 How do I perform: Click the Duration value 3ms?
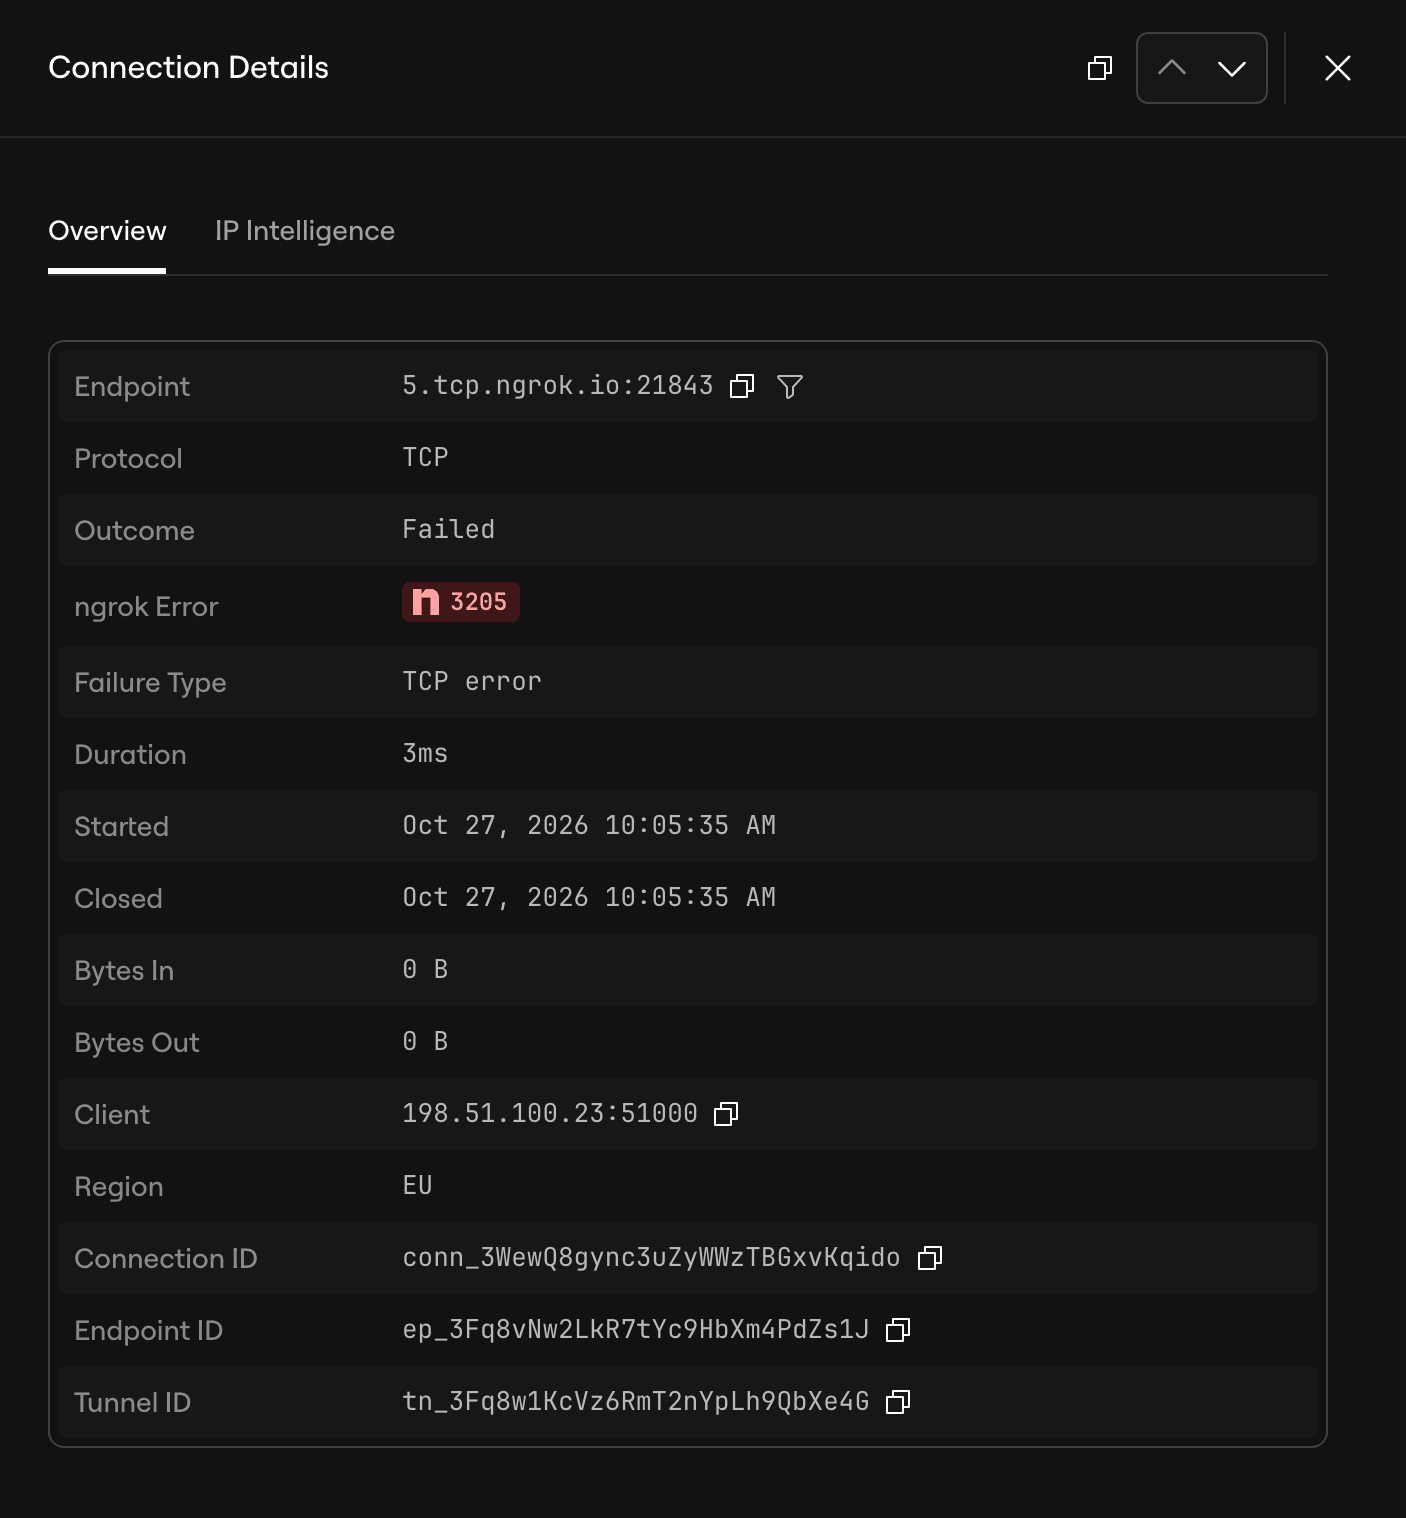pyautogui.click(x=425, y=754)
